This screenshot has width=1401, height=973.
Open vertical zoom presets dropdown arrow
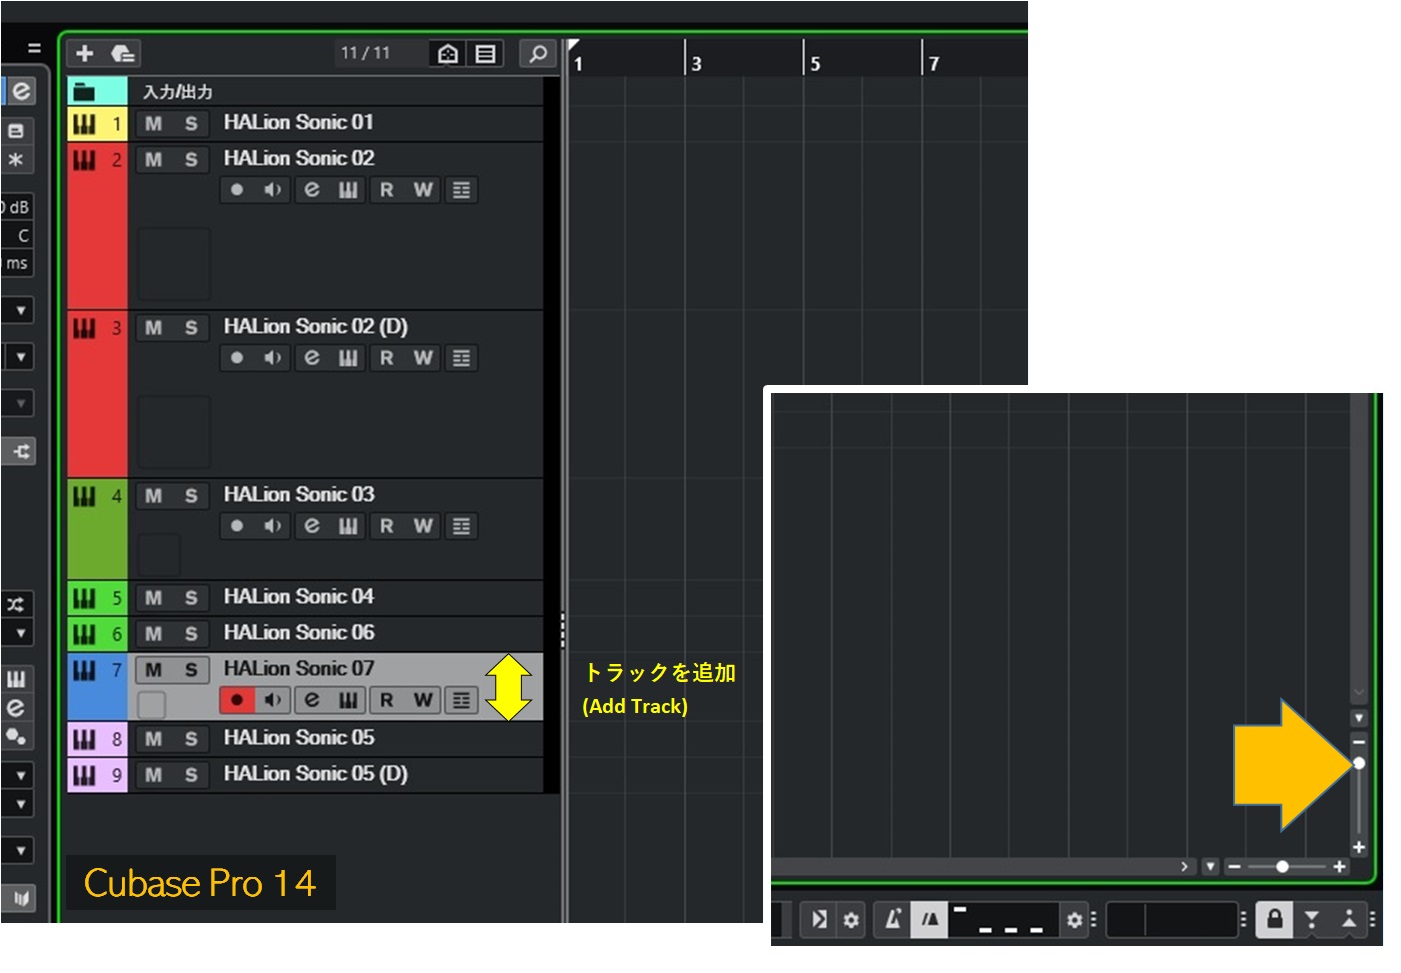1359,718
